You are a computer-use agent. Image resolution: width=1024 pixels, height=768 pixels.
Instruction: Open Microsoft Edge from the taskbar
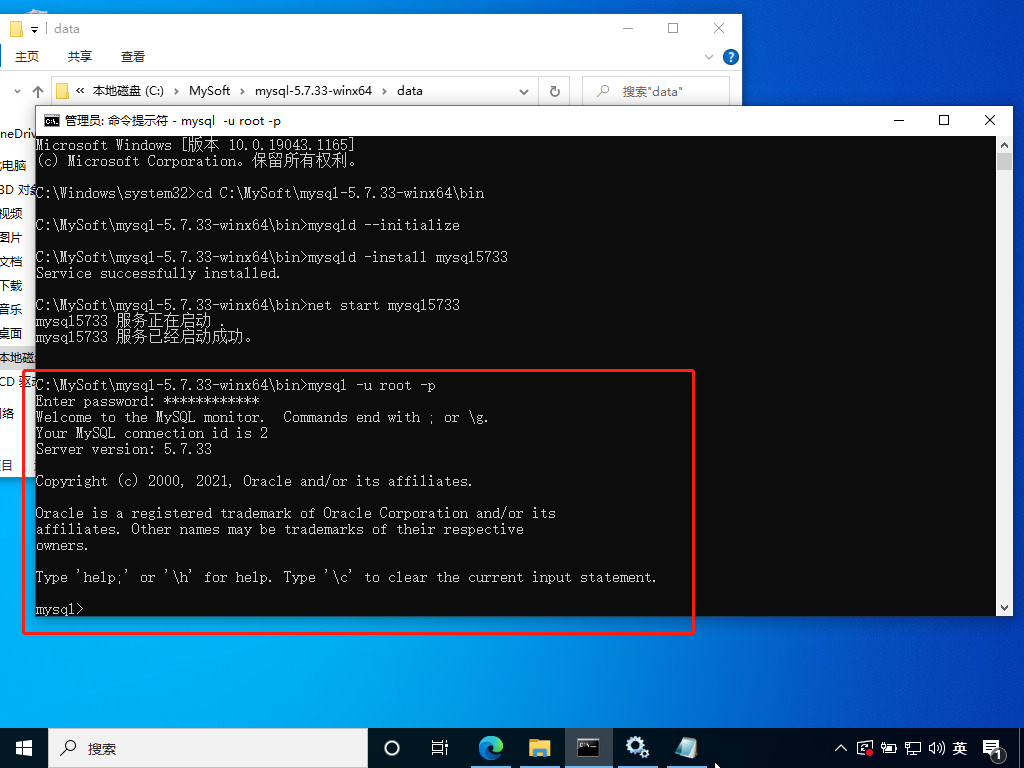point(490,748)
